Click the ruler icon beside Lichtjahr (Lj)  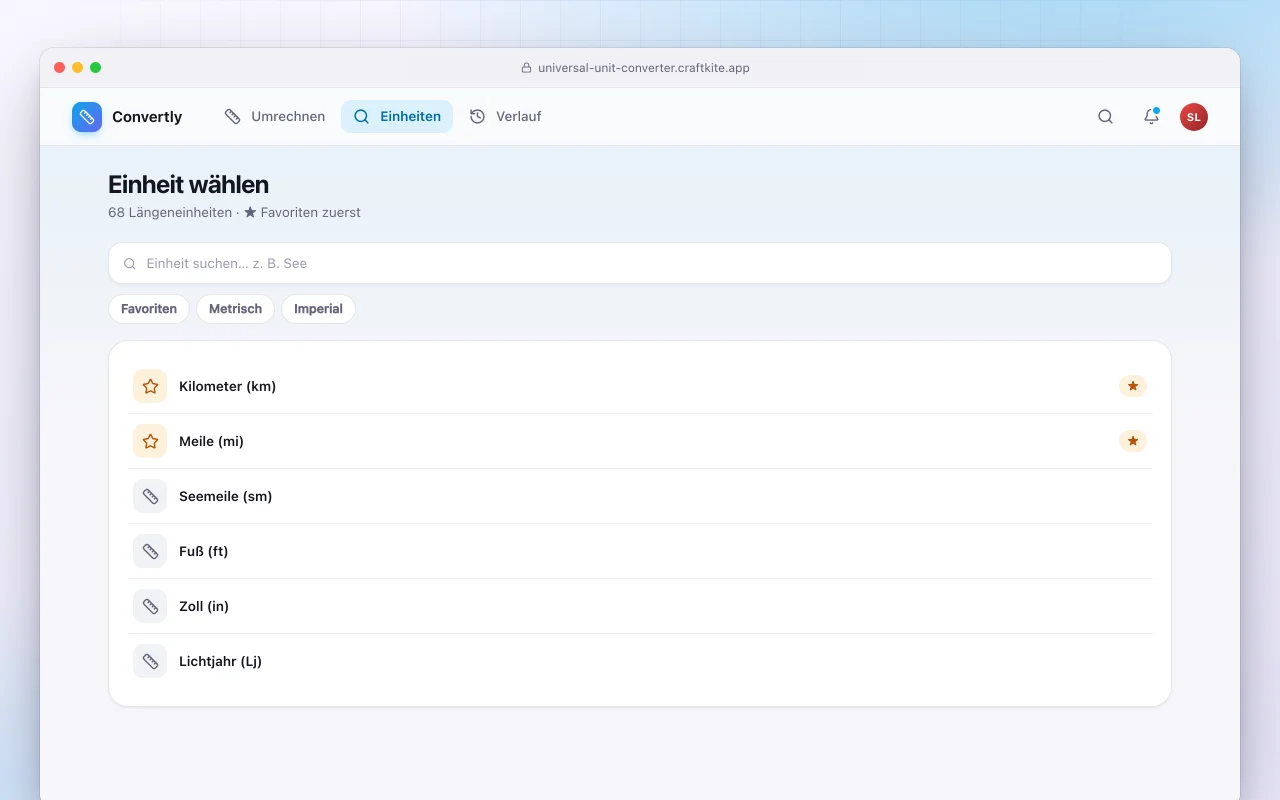pyautogui.click(x=150, y=661)
